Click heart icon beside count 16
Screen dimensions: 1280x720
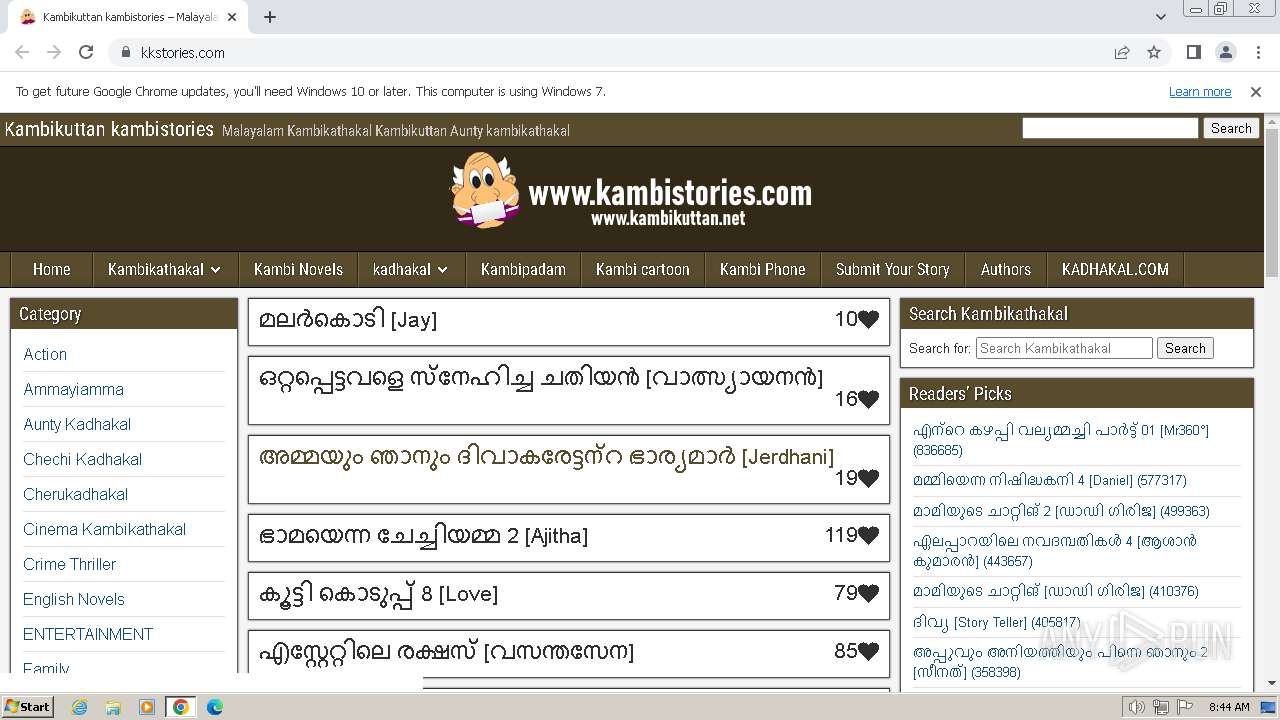(868, 399)
